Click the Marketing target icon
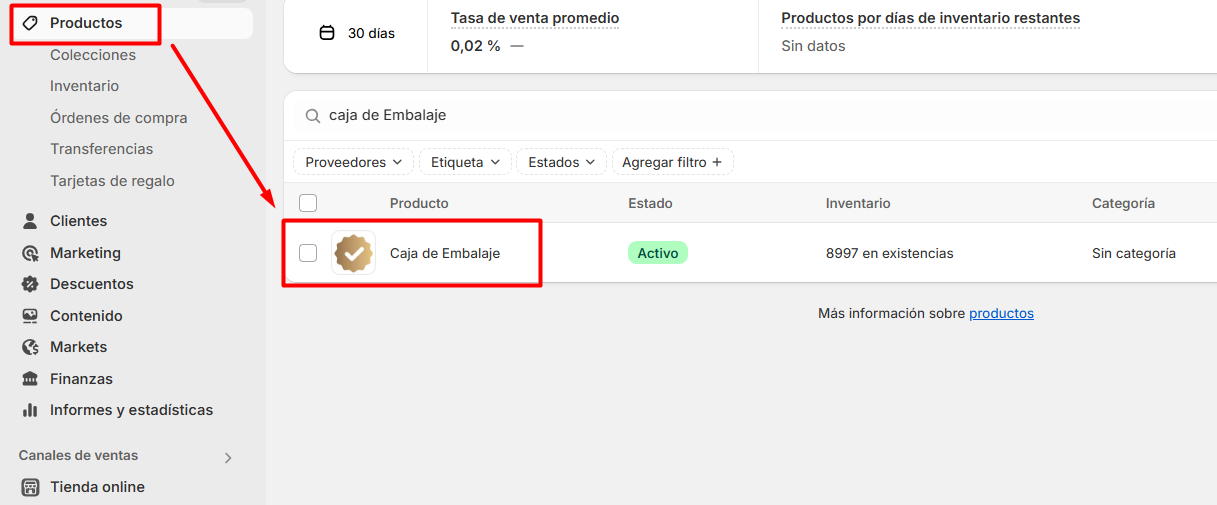1217x505 pixels. coord(30,253)
